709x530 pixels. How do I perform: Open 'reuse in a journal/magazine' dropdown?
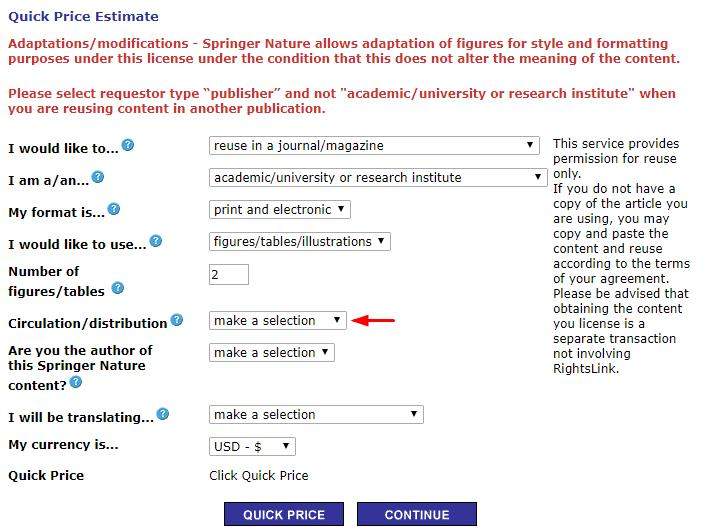click(375, 146)
